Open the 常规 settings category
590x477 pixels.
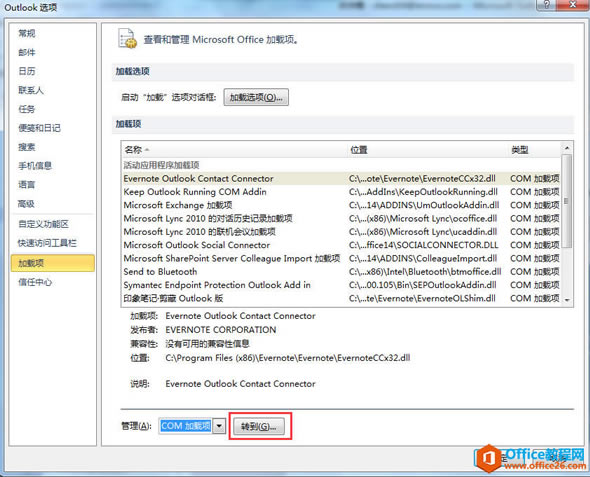coord(27,33)
